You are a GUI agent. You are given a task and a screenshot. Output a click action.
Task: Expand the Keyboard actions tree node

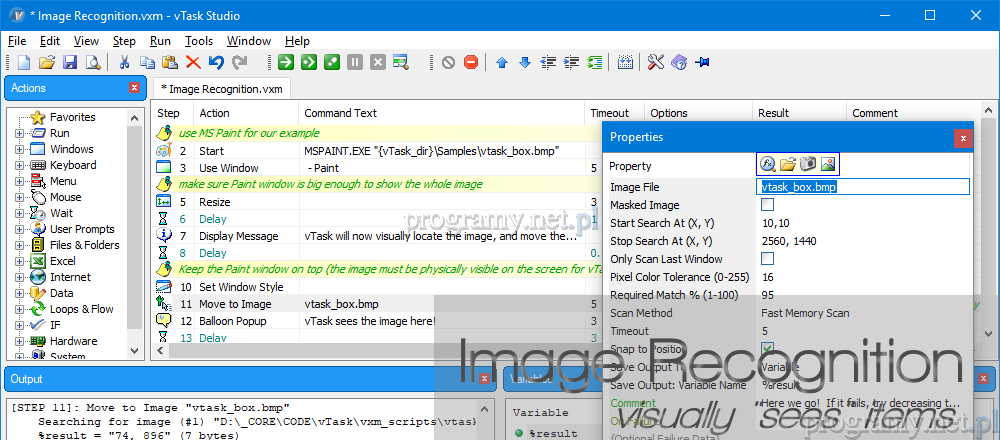coord(19,165)
